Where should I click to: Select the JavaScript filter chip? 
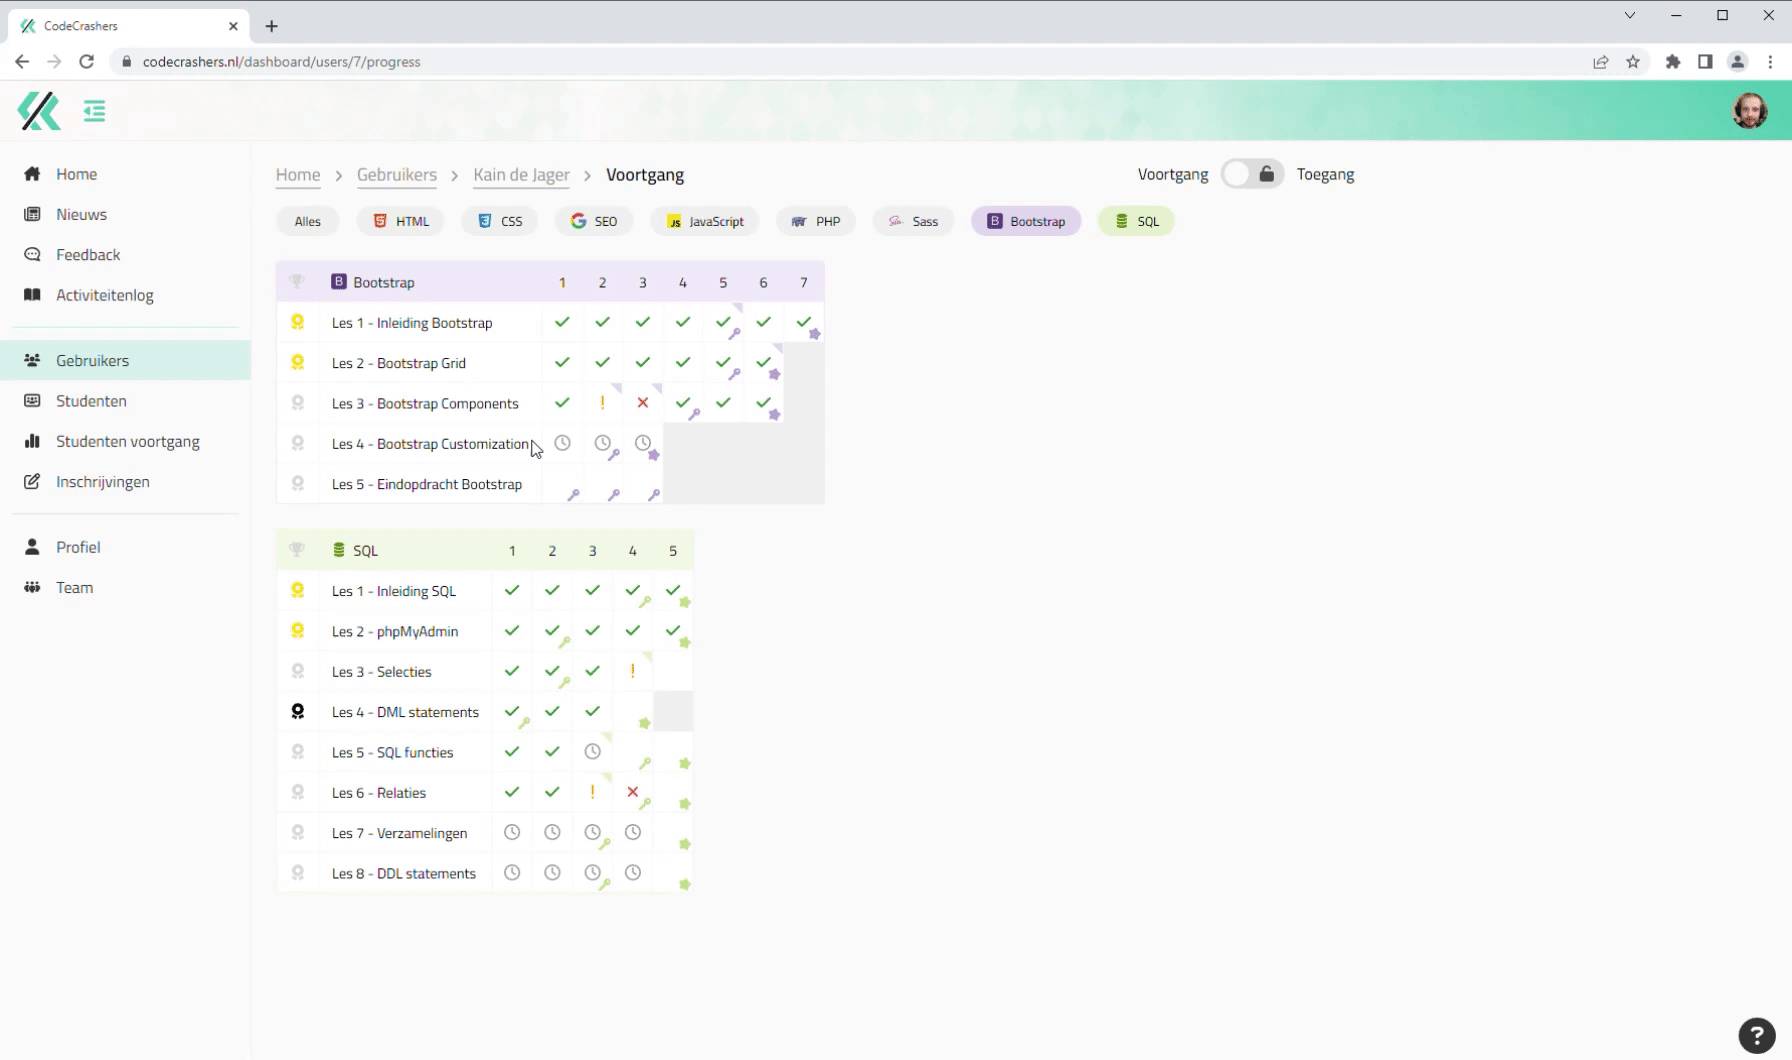point(705,222)
